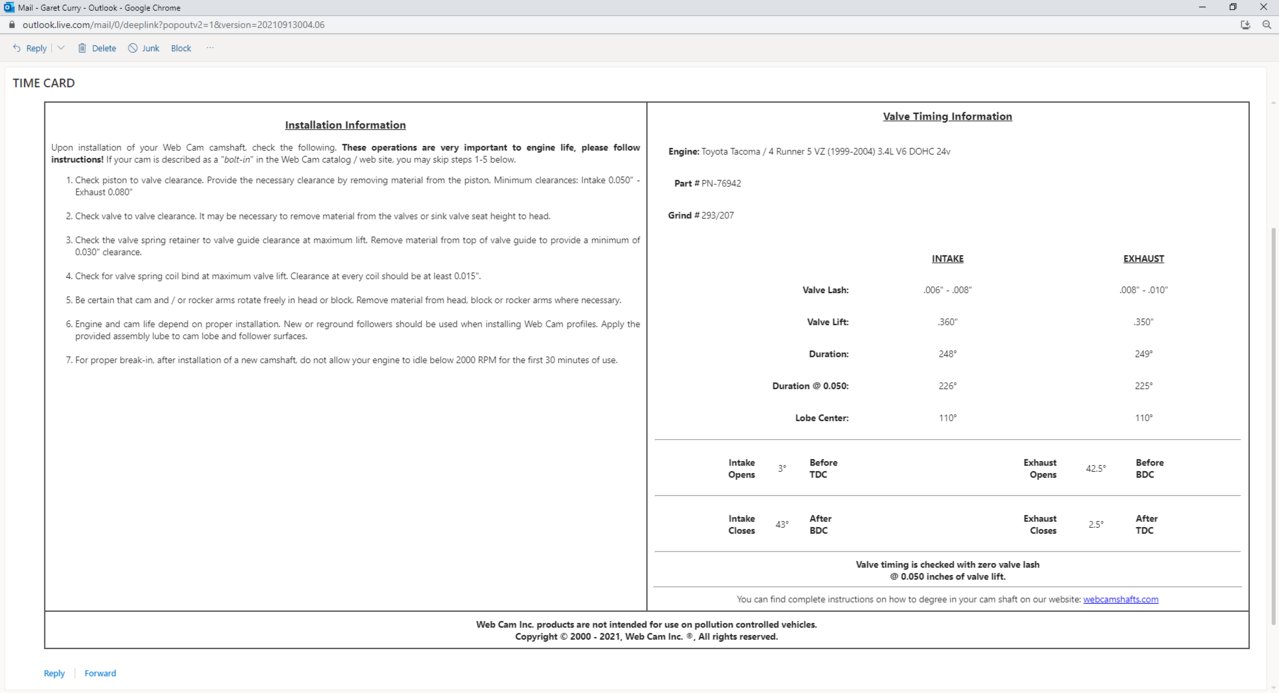Click the Outlook icon in the title bar
The height and width of the screenshot is (693, 1279).
[9, 7]
